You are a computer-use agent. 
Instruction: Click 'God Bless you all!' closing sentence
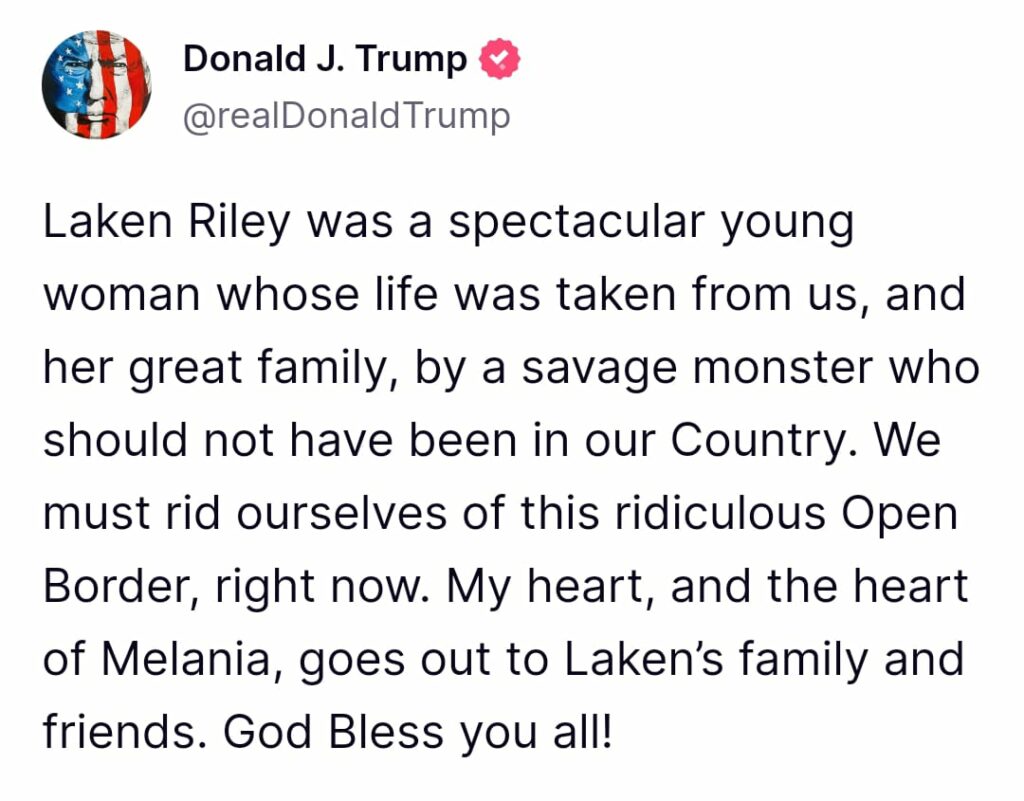(x=419, y=732)
